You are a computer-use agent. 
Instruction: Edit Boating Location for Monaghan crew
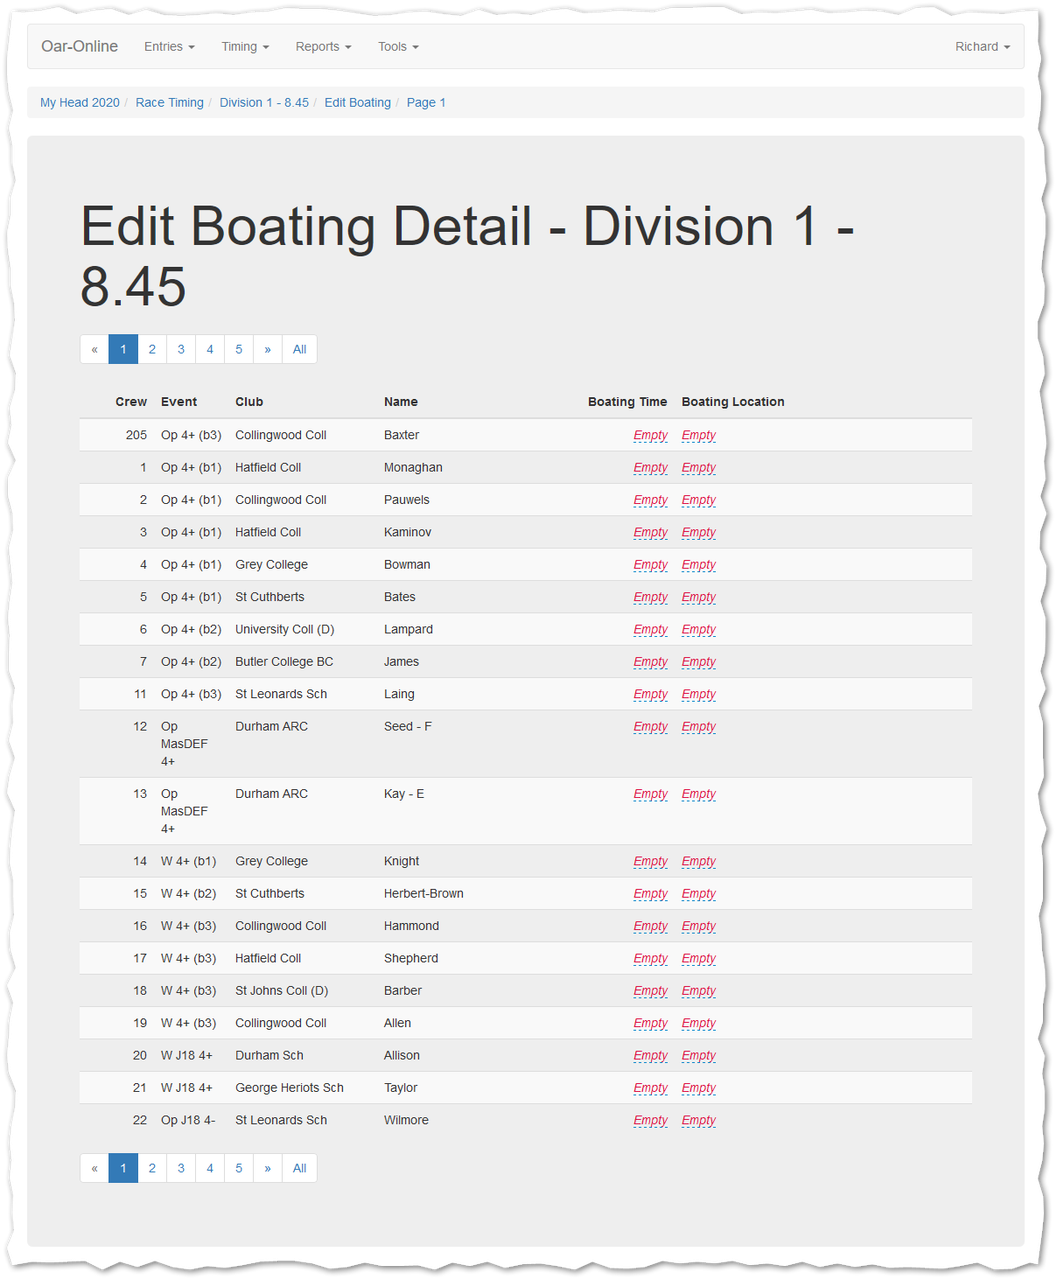699,468
